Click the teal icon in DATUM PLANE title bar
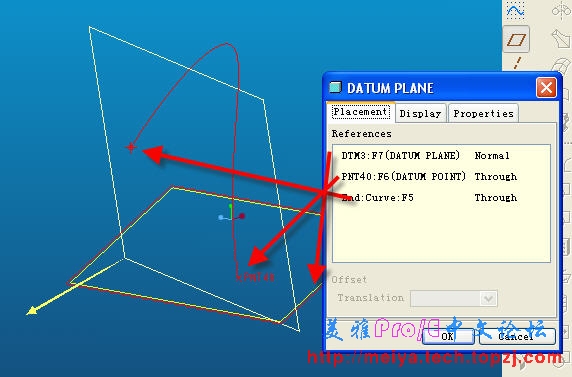The image size is (572, 377). tap(335, 87)
